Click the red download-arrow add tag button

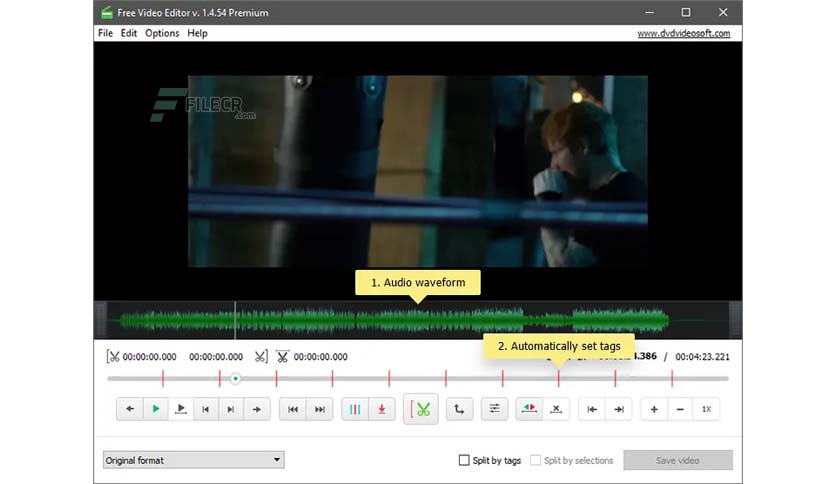tap(382, 409)
